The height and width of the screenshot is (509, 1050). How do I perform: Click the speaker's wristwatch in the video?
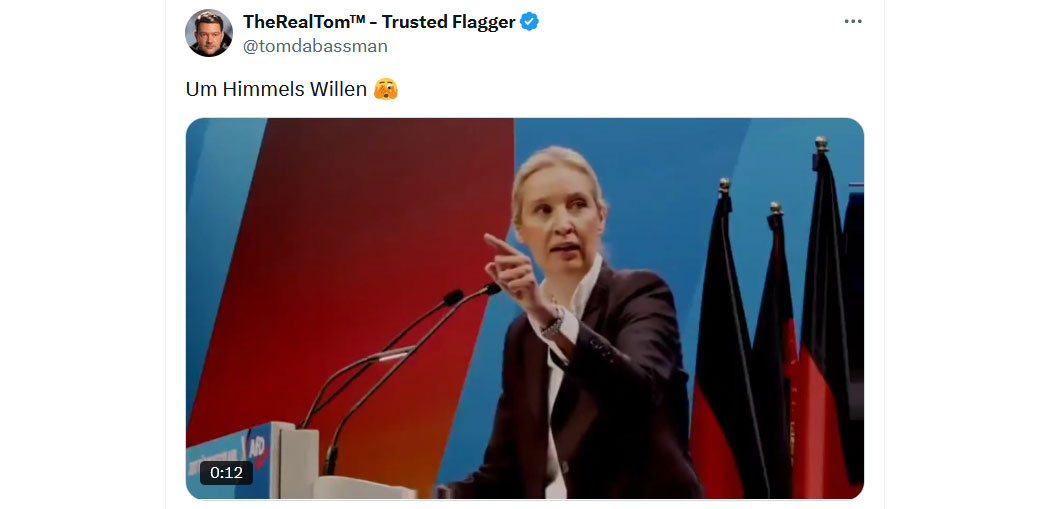tap(552, 325)
